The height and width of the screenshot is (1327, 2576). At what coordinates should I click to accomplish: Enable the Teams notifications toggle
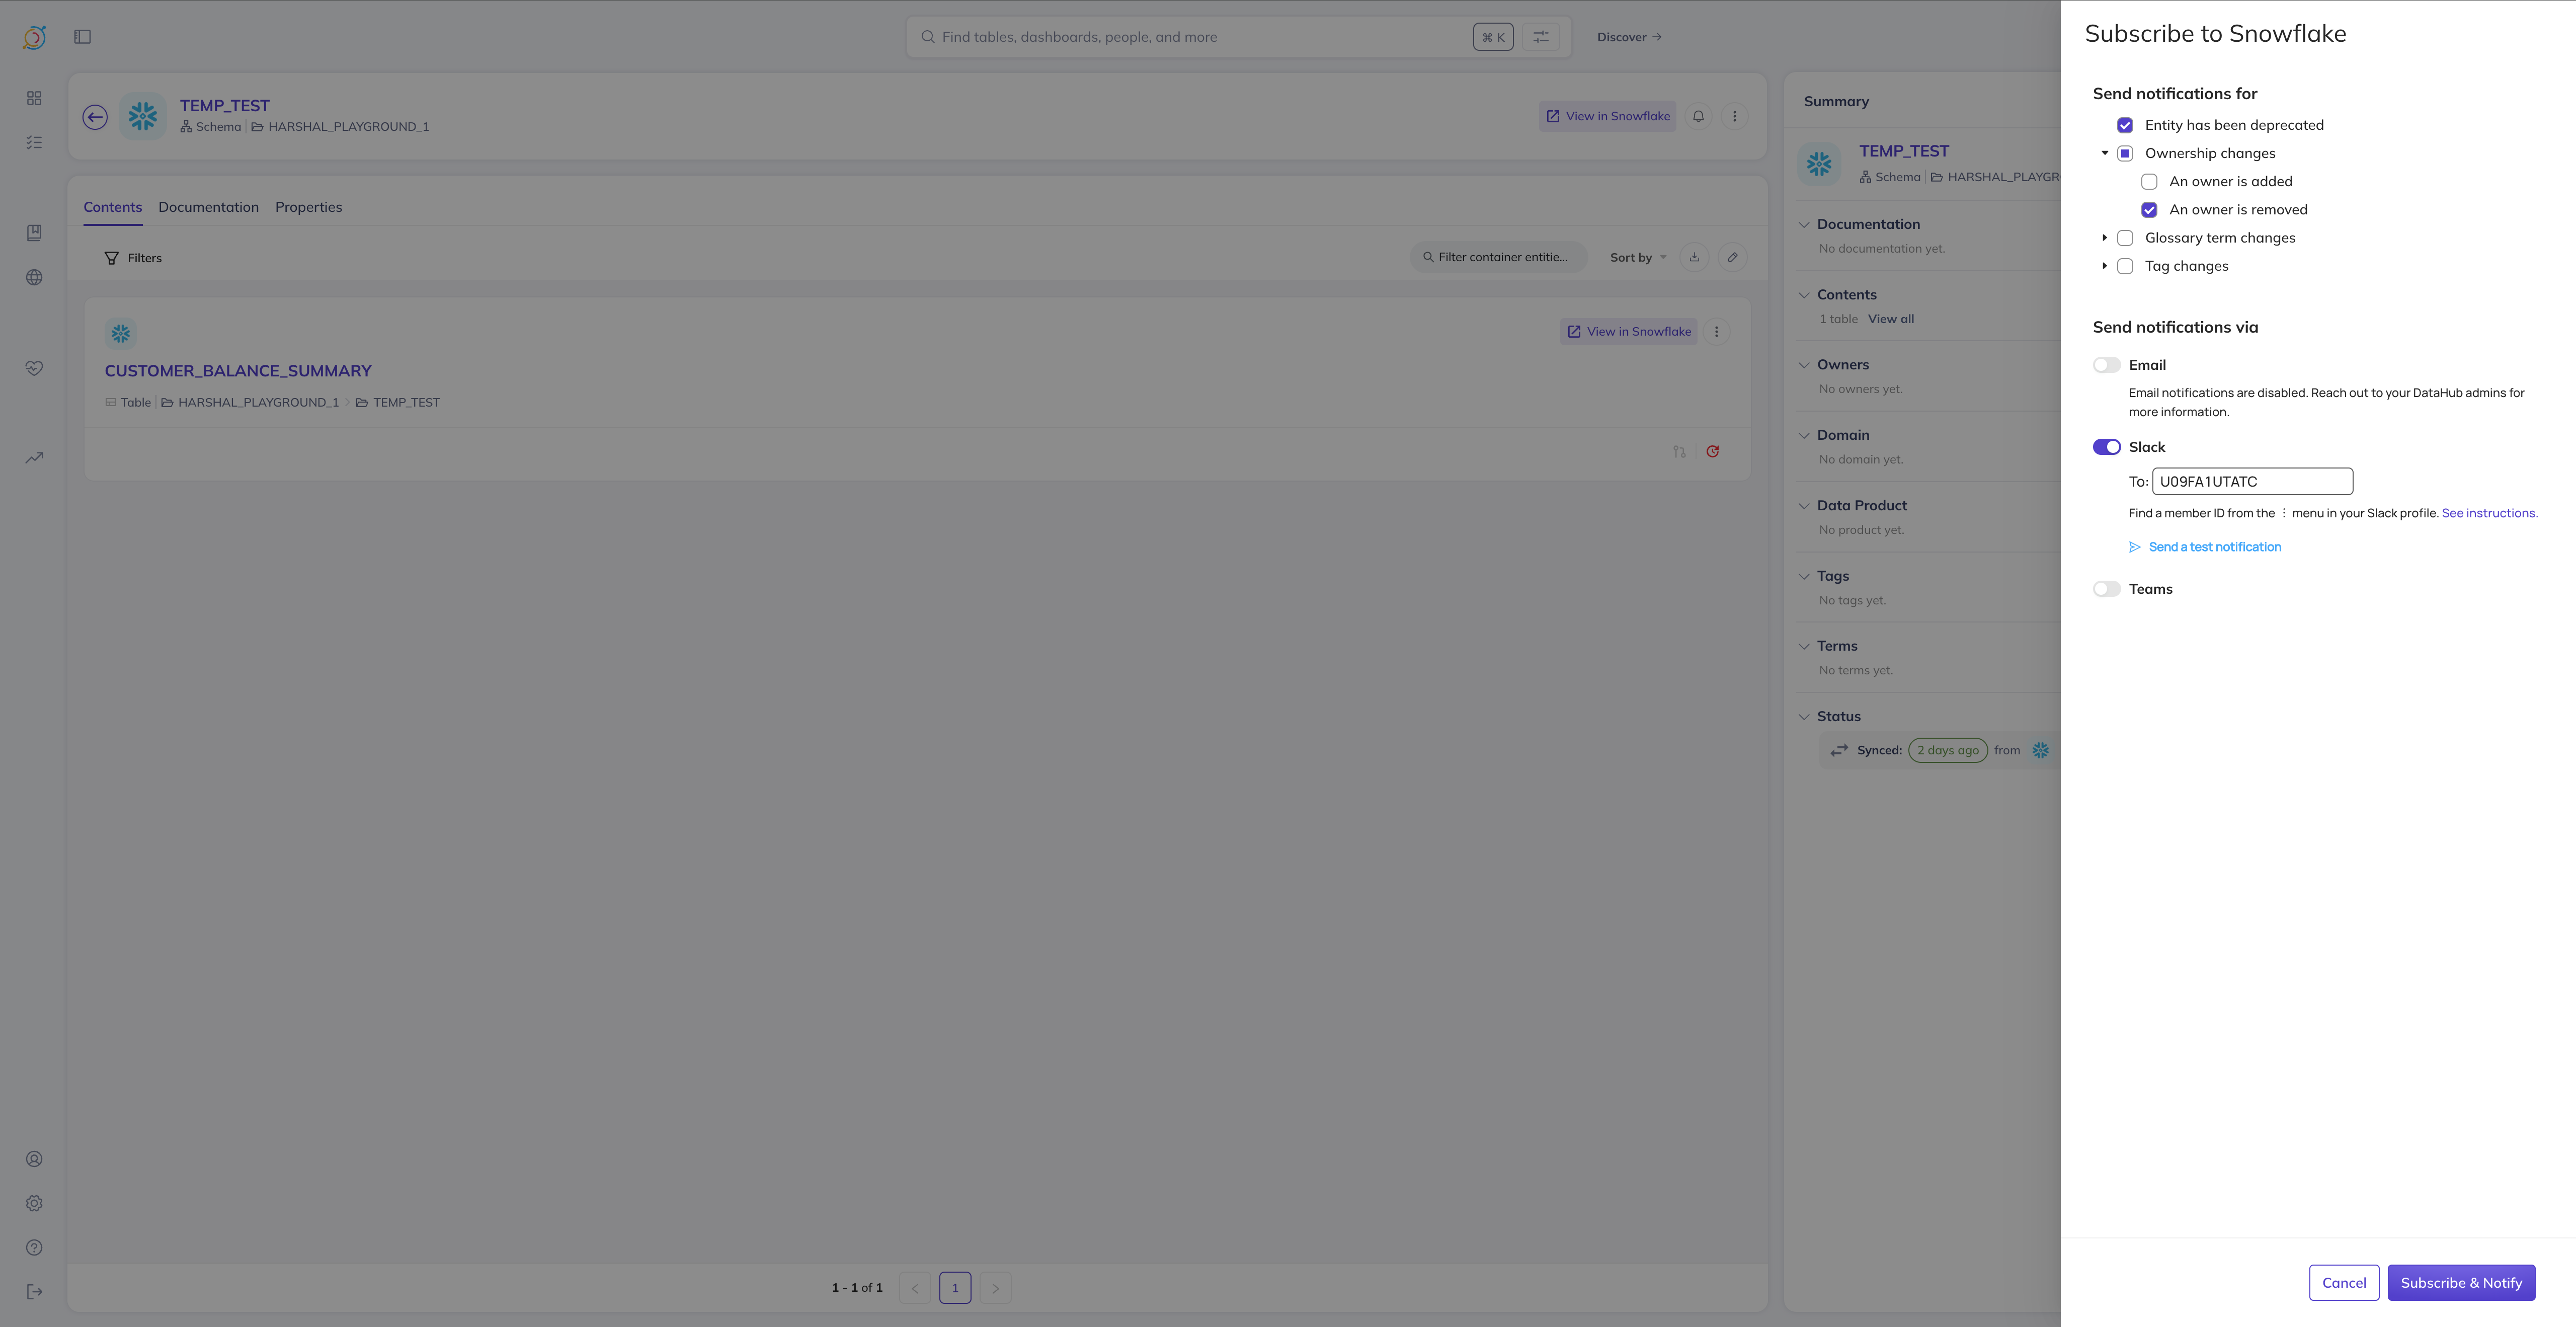[x=2106, y=589]
